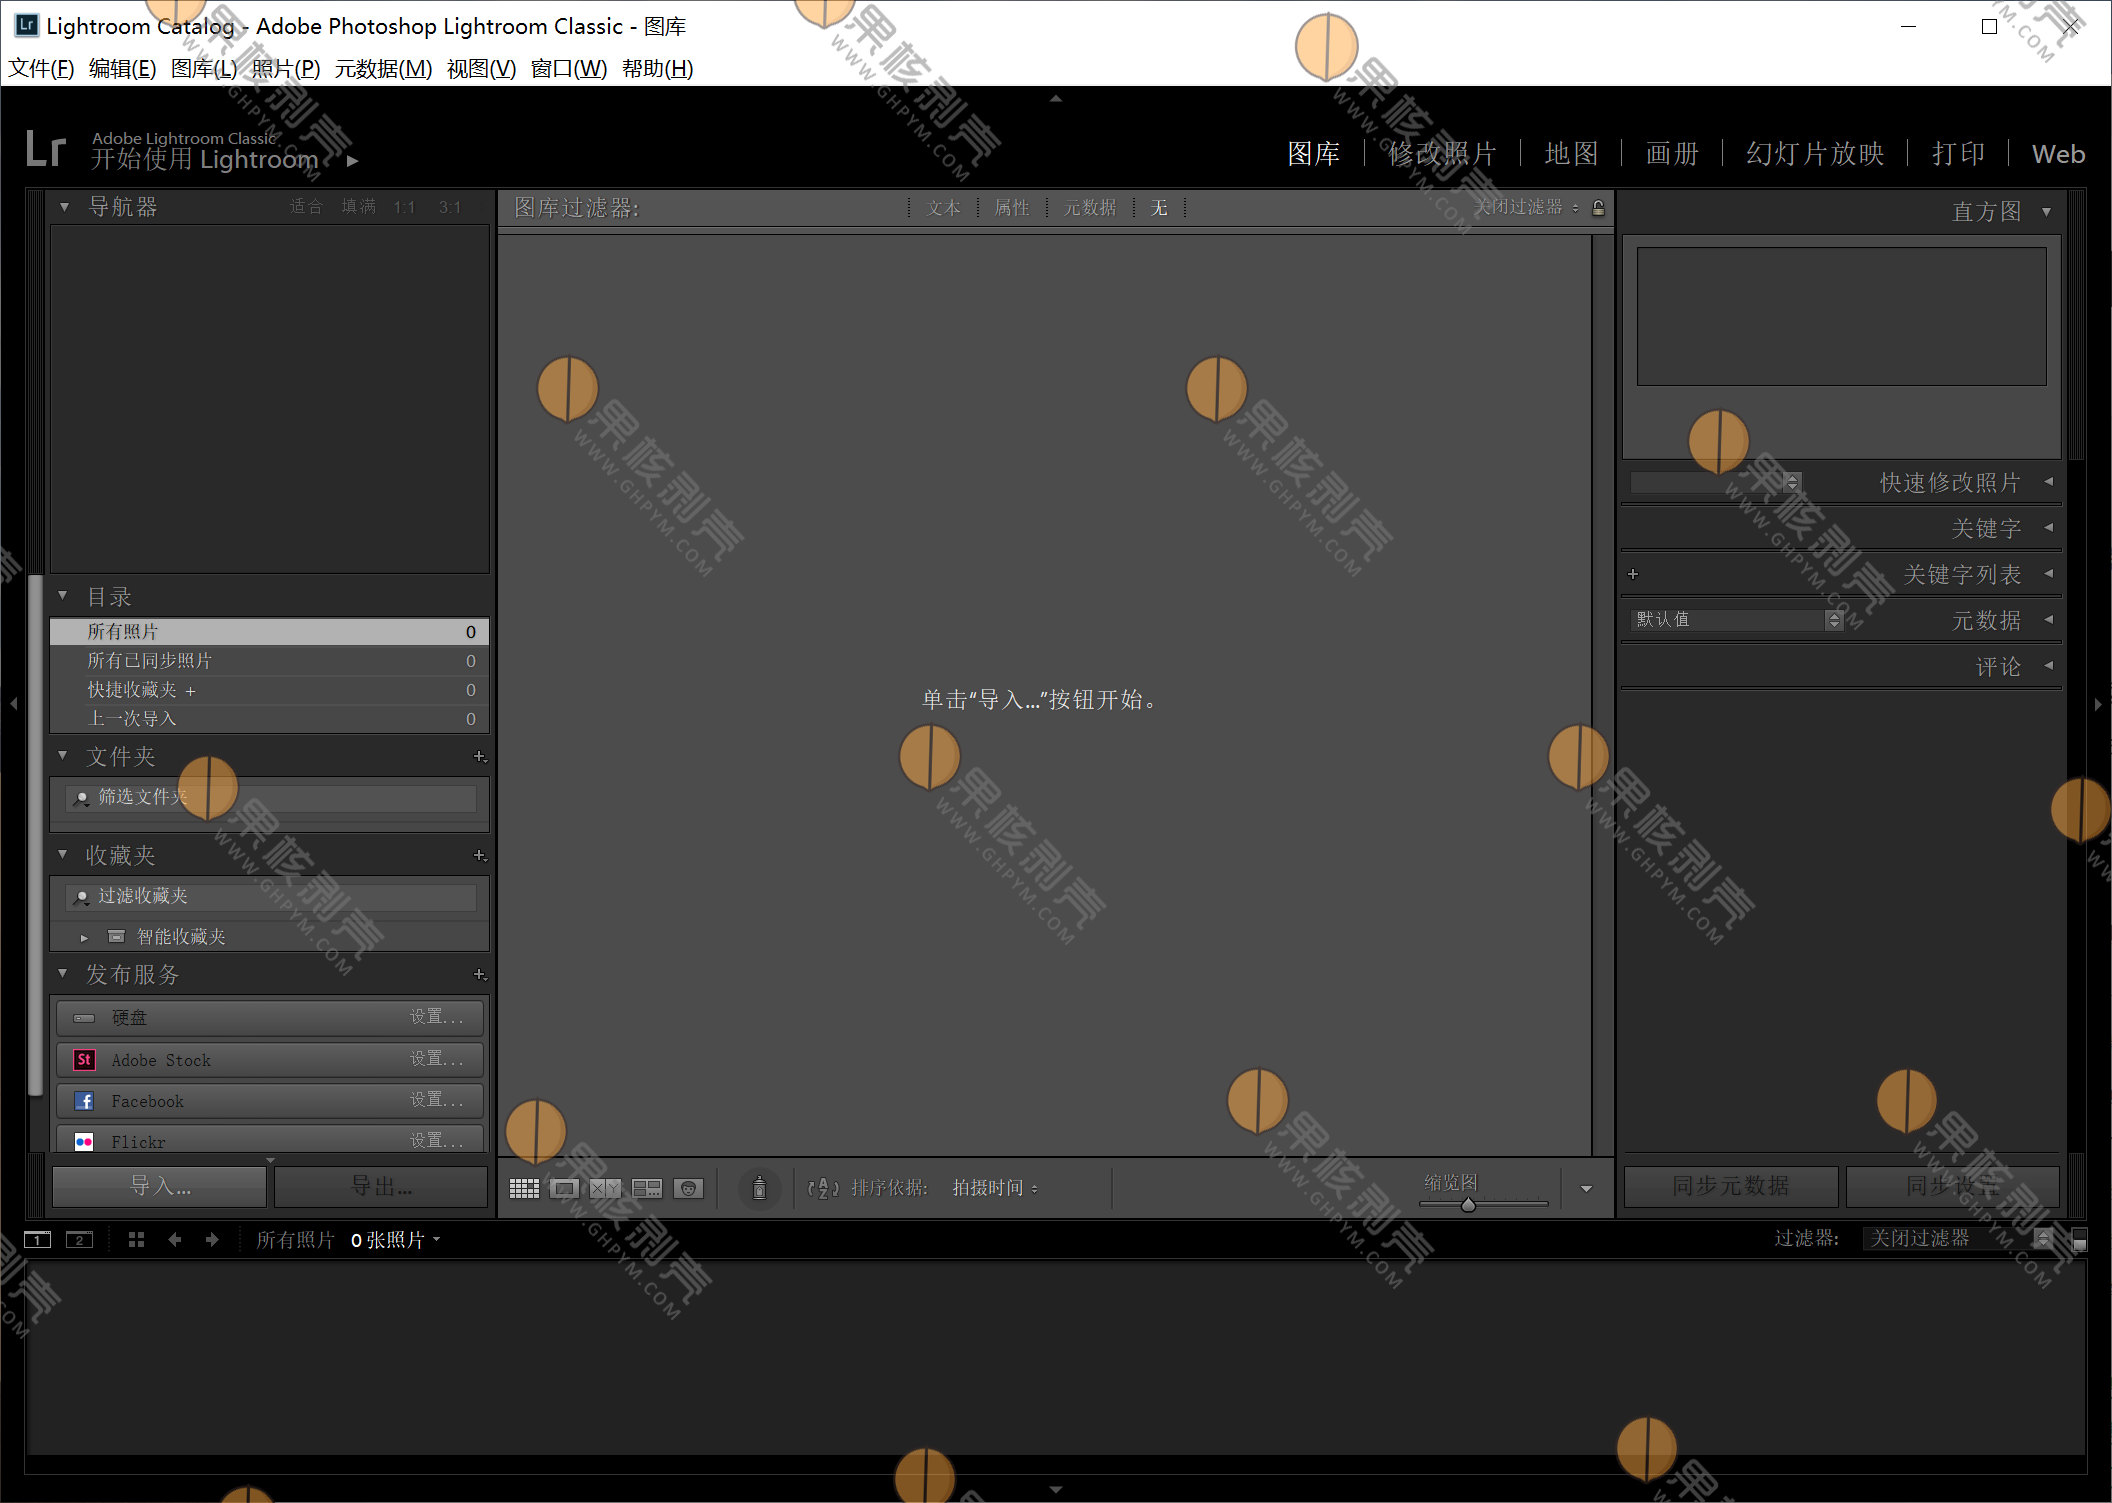Screen dimensions: 2112x1503
Task: Click the Flickr publish service icon
Action: 85,1142
